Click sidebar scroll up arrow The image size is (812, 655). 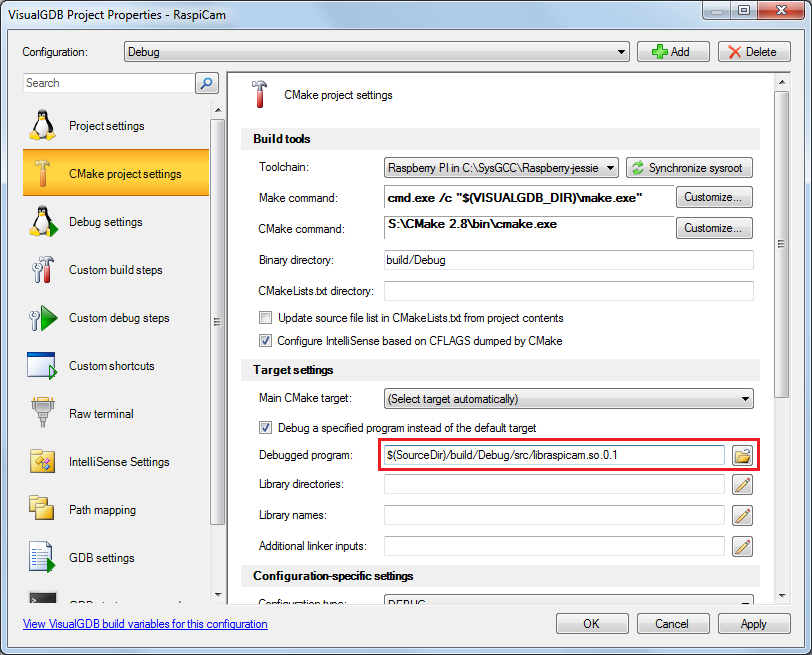tap(218, 110)
